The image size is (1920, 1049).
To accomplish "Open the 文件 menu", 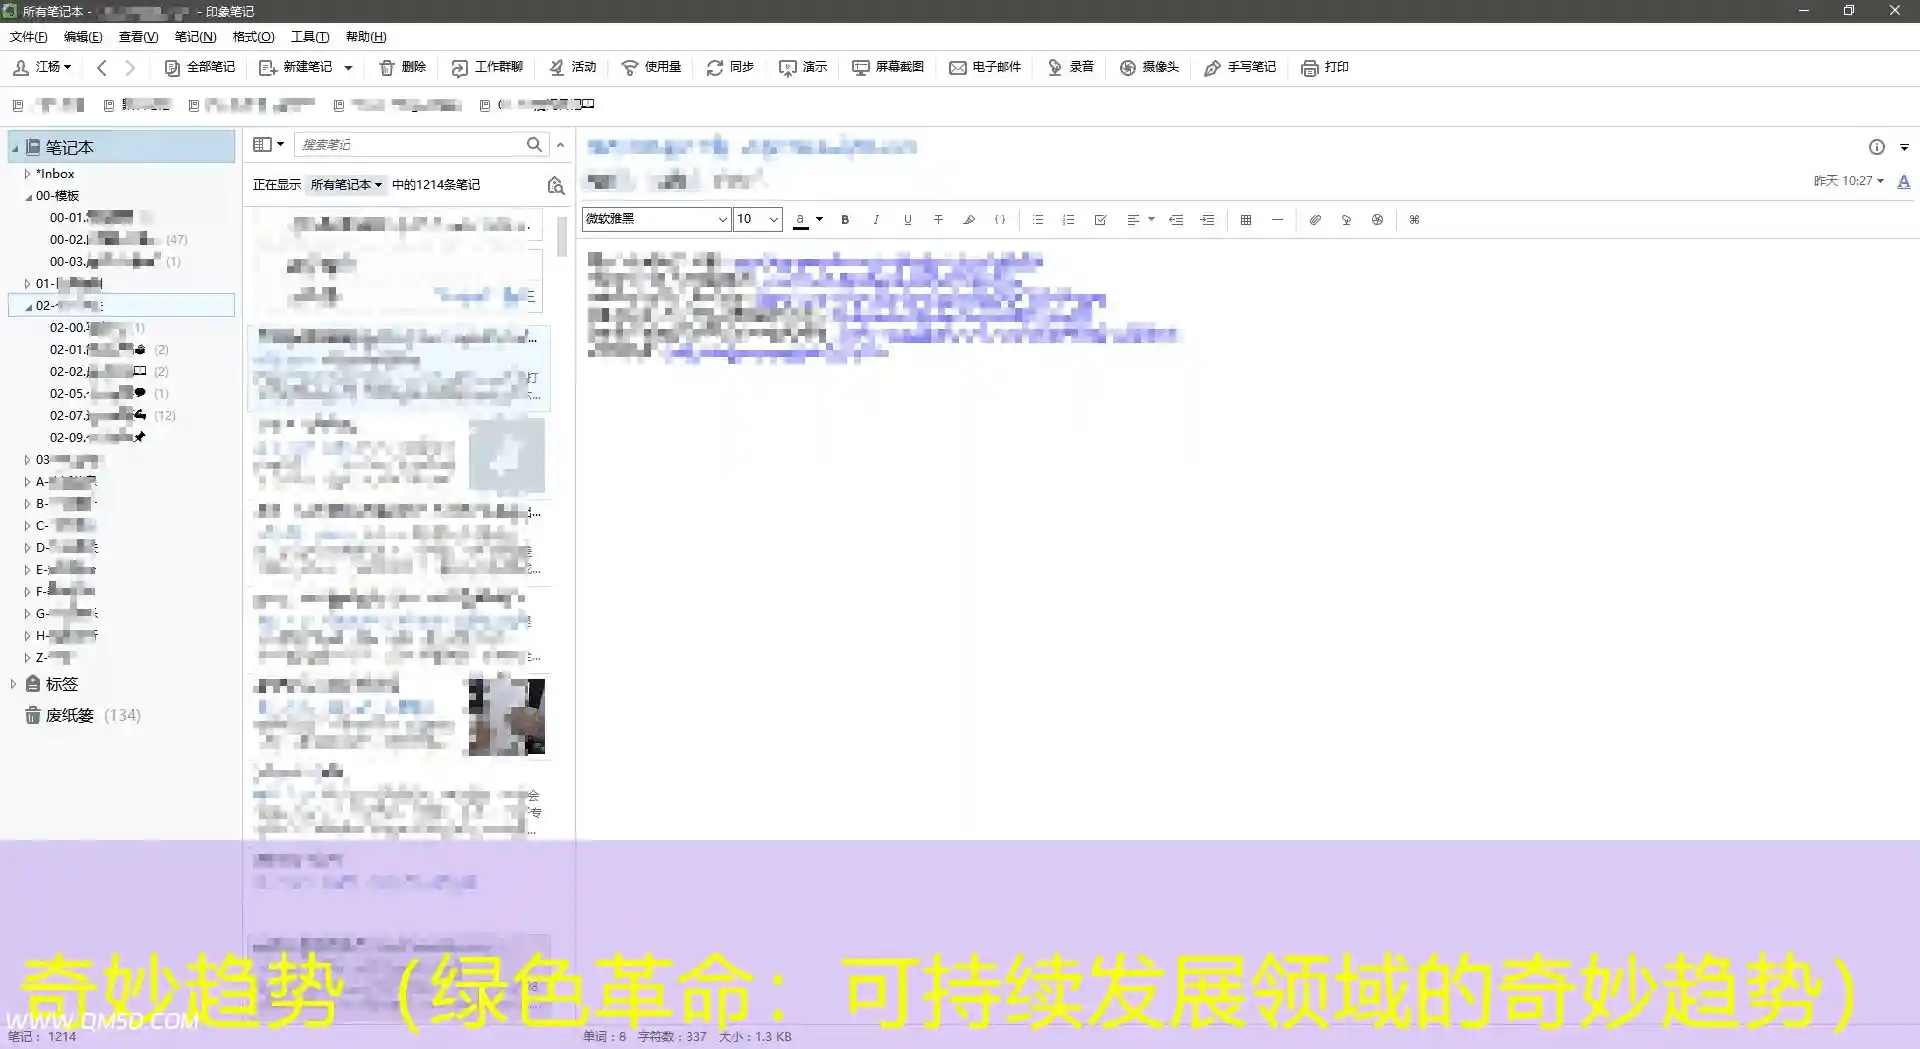I will (29, 37).
